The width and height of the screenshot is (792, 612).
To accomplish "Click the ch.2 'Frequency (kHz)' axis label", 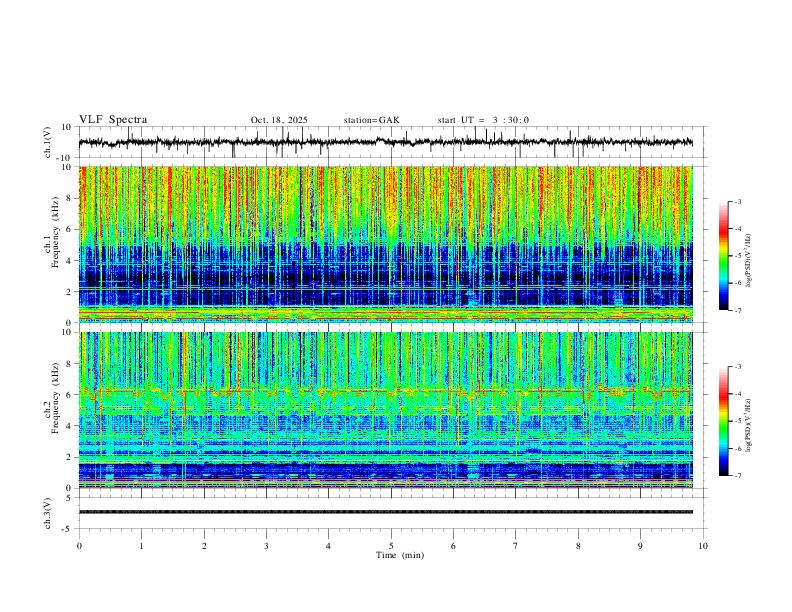I will 55,398.
